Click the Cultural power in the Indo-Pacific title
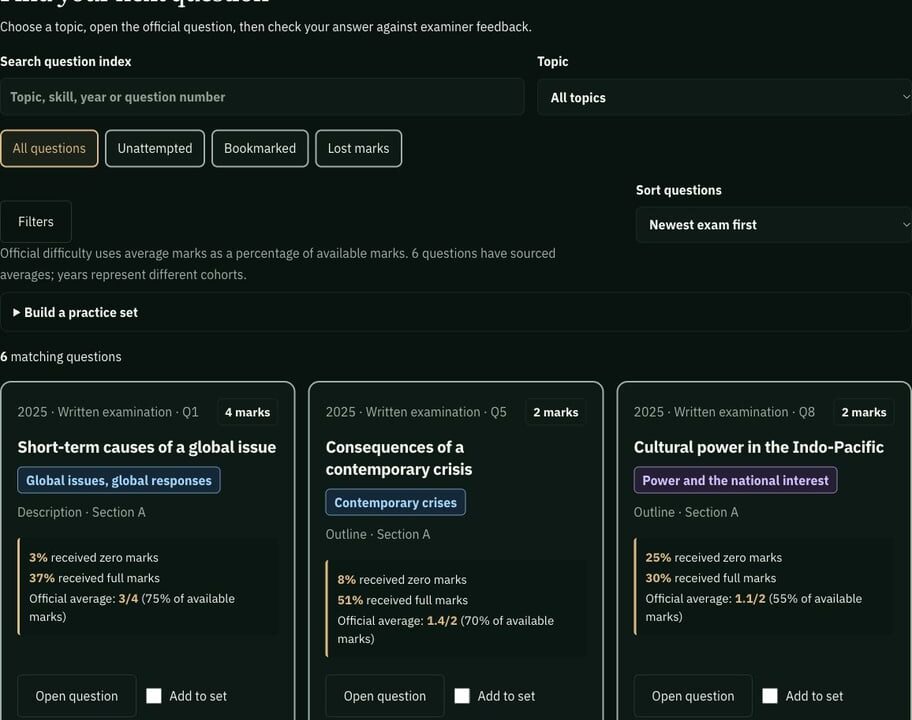 759,447
